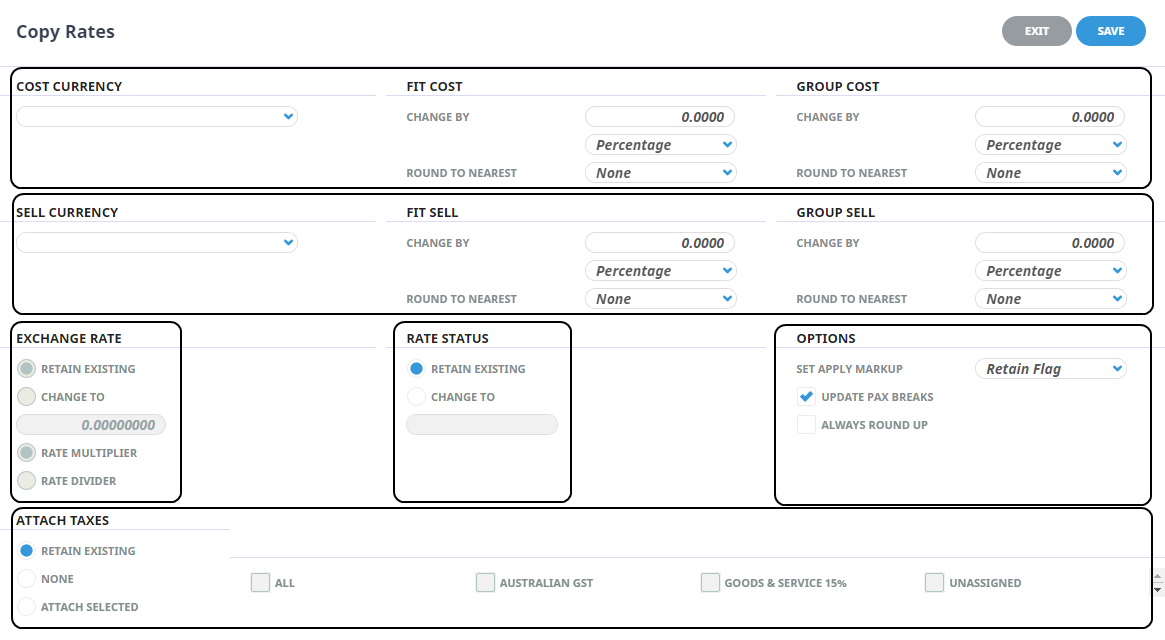Screen dimensions: 1165x640
Task: Click FIT Cost Change By value field
Action: click(x=660, y=117)
